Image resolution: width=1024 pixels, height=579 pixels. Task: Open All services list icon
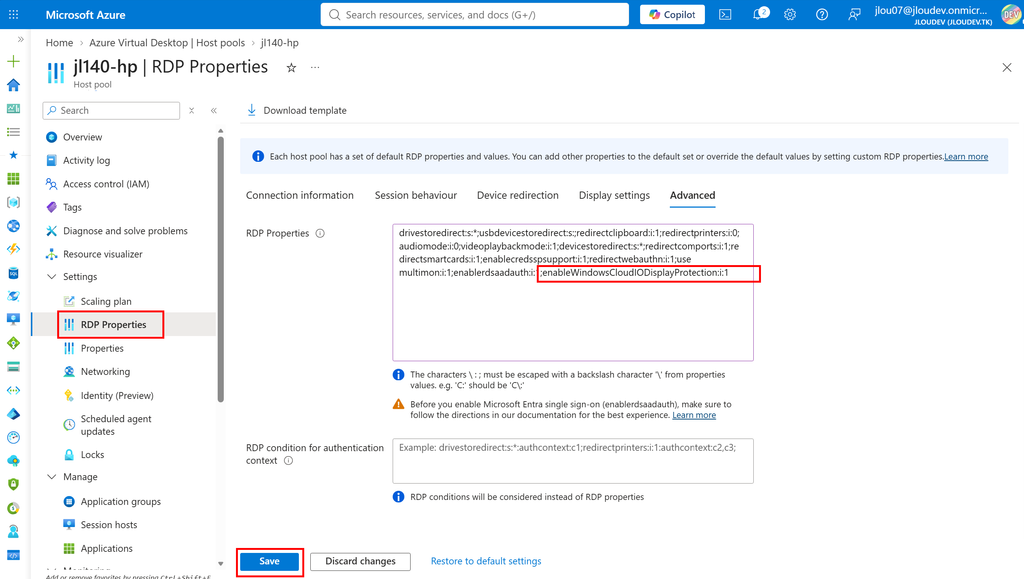pos(13,132)
